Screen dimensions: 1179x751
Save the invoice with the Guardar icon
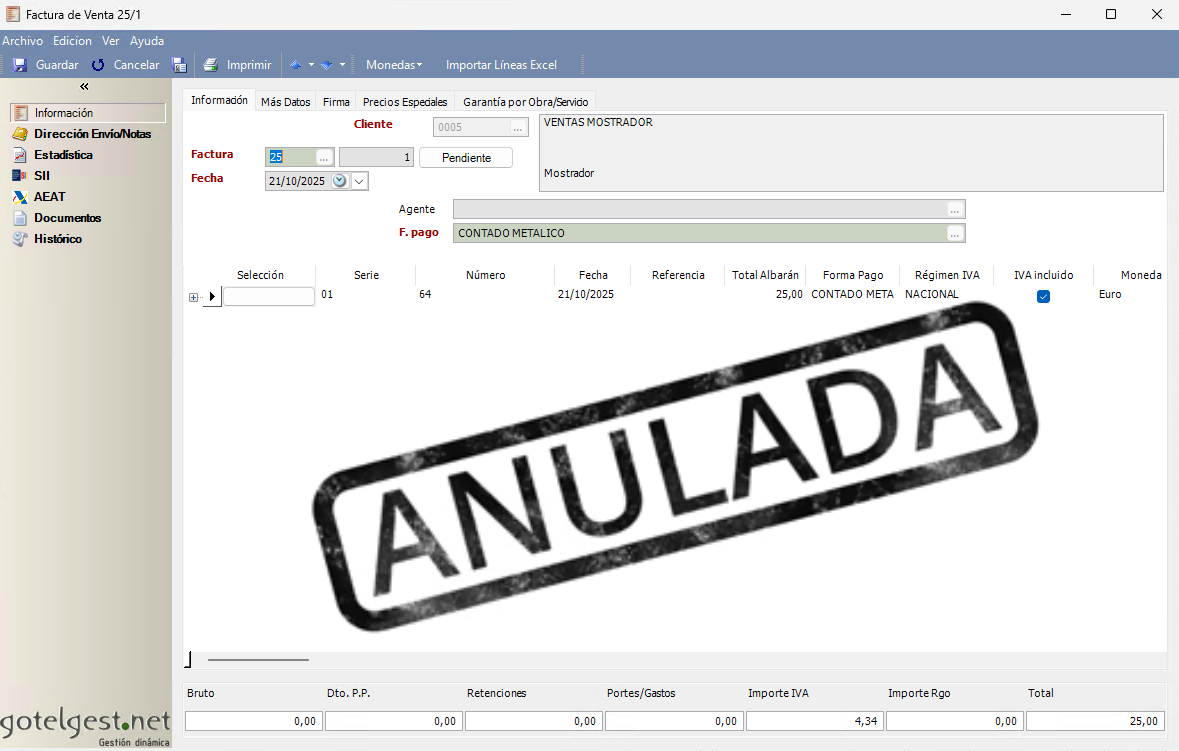[x=20, y=64]
